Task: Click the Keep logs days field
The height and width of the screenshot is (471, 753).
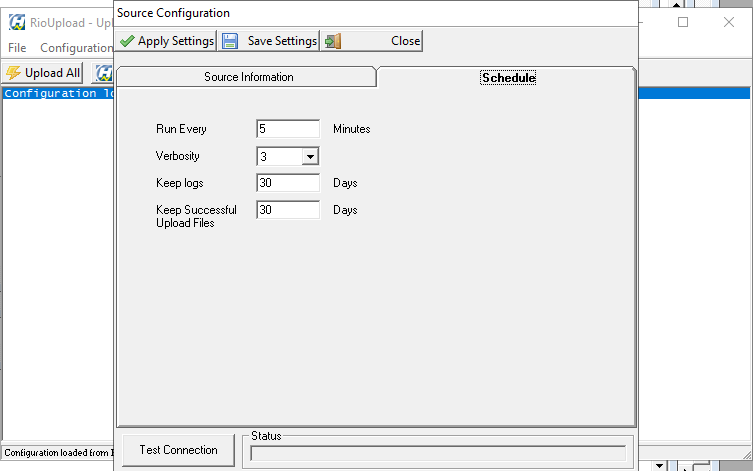Action: tap(288, 183)
